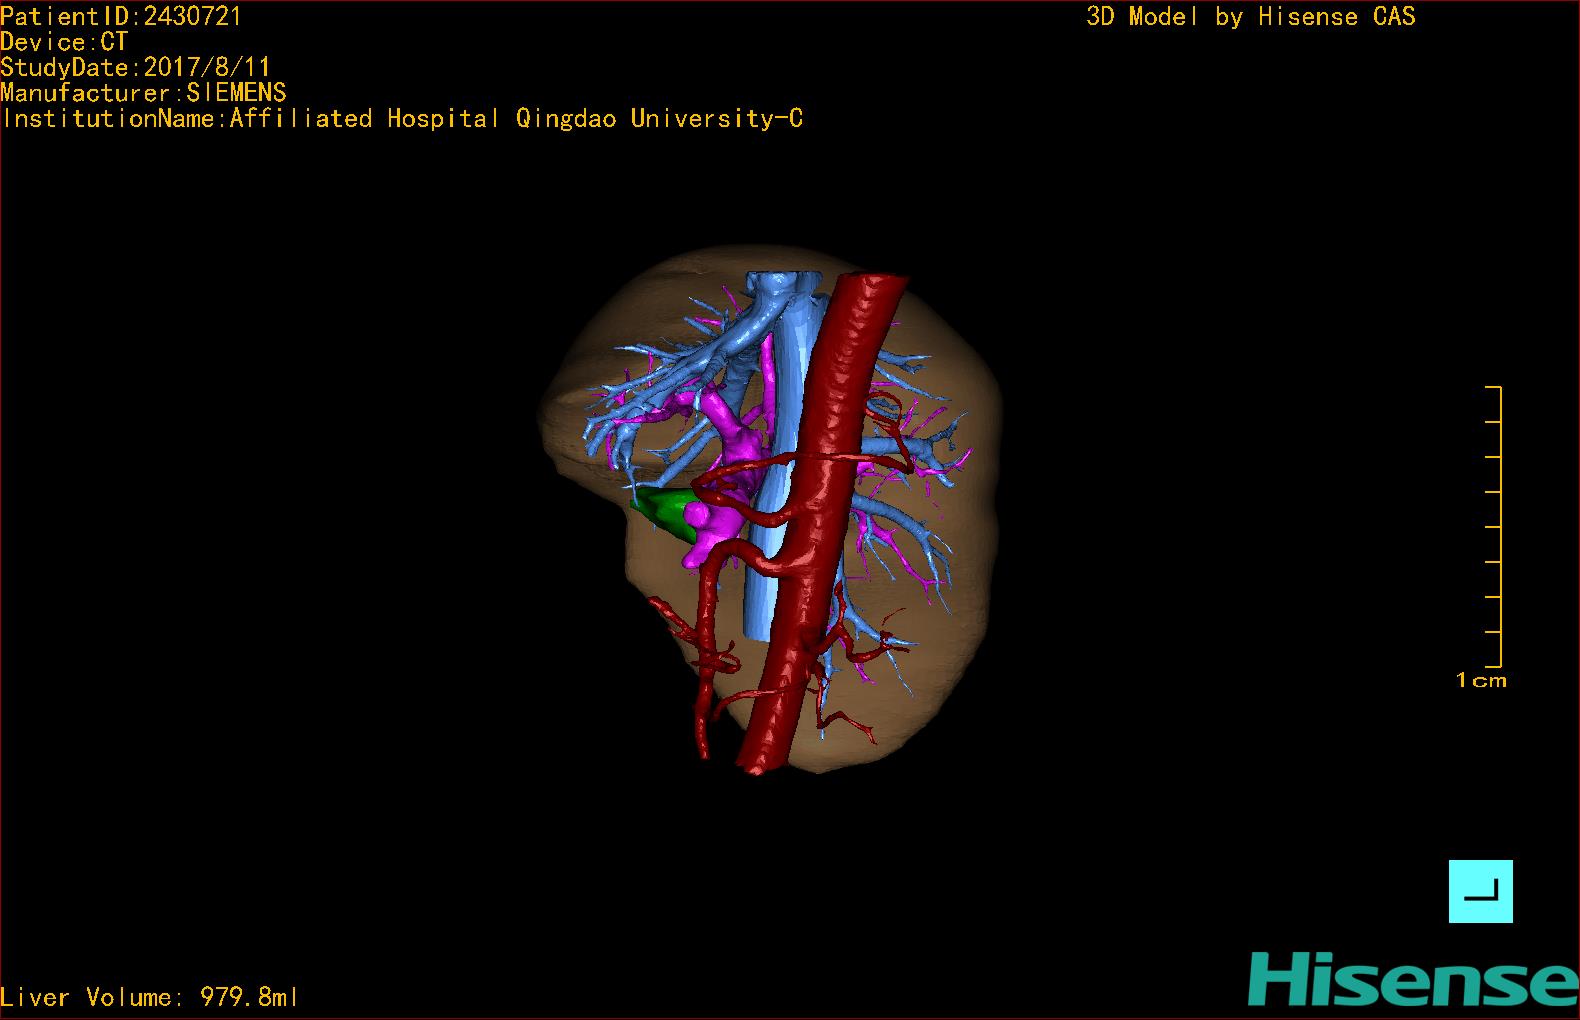This screenshot has height=1020, width=1580.
Task: Click the "1cm" scale label
Action: [x=1481, y=680]
